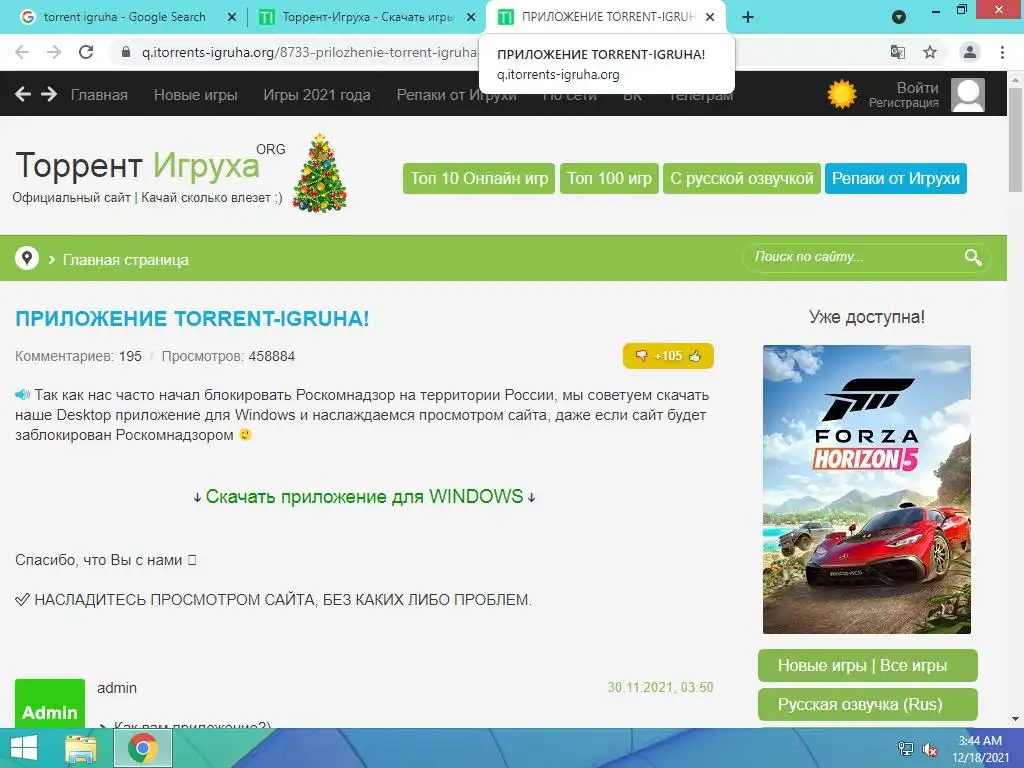Open tab search dropdown in title bar
Image resolution: width=1024 pixels, height=768 pixels.
click(x=899, y=17)
